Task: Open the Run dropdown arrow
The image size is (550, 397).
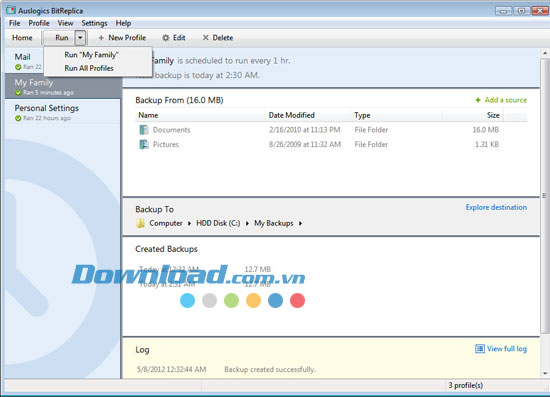Action: [x=80, y=38]
